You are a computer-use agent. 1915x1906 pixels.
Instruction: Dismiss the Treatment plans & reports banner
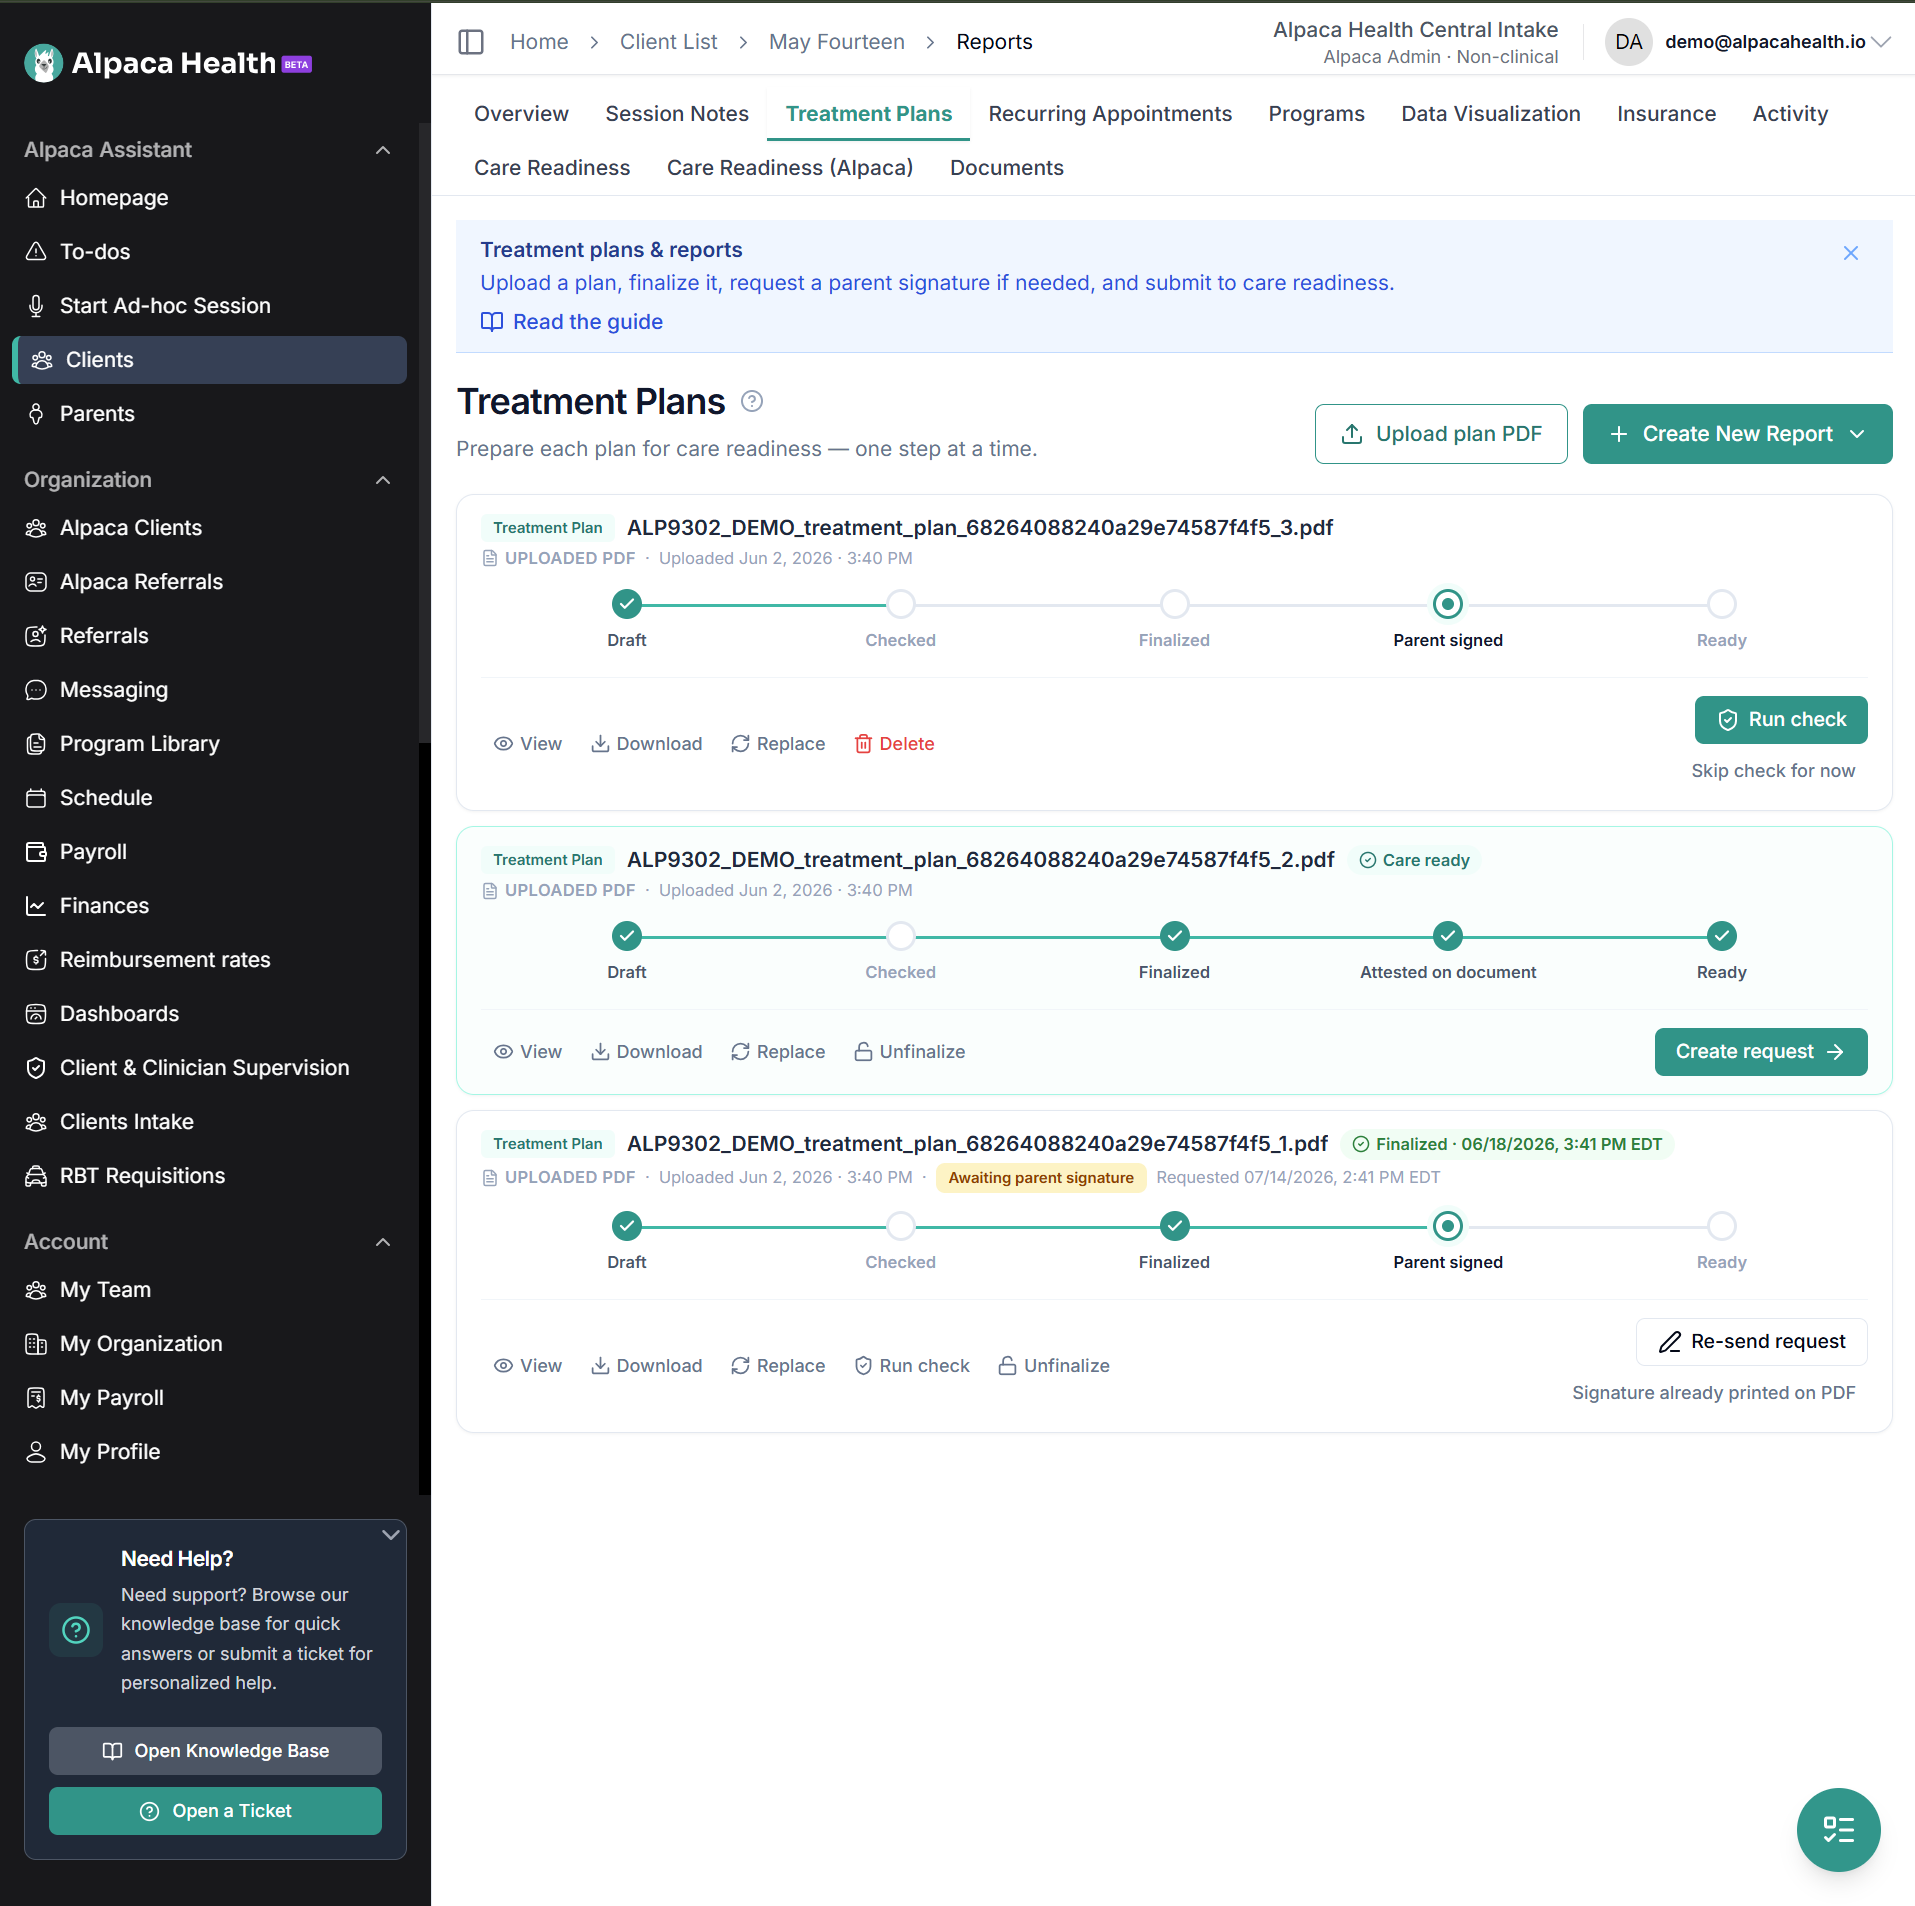1851,253
